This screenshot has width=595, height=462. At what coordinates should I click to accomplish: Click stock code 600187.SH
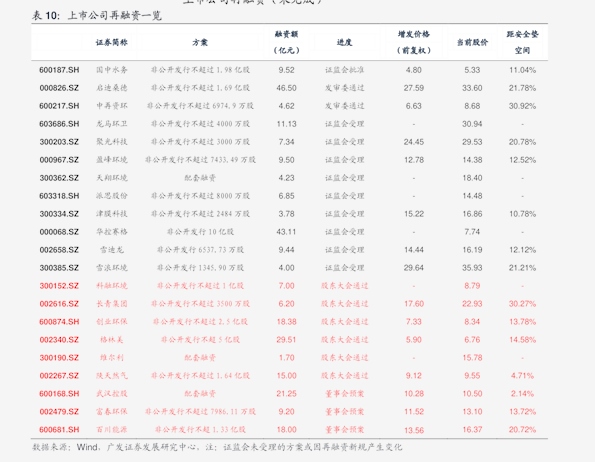59,70
